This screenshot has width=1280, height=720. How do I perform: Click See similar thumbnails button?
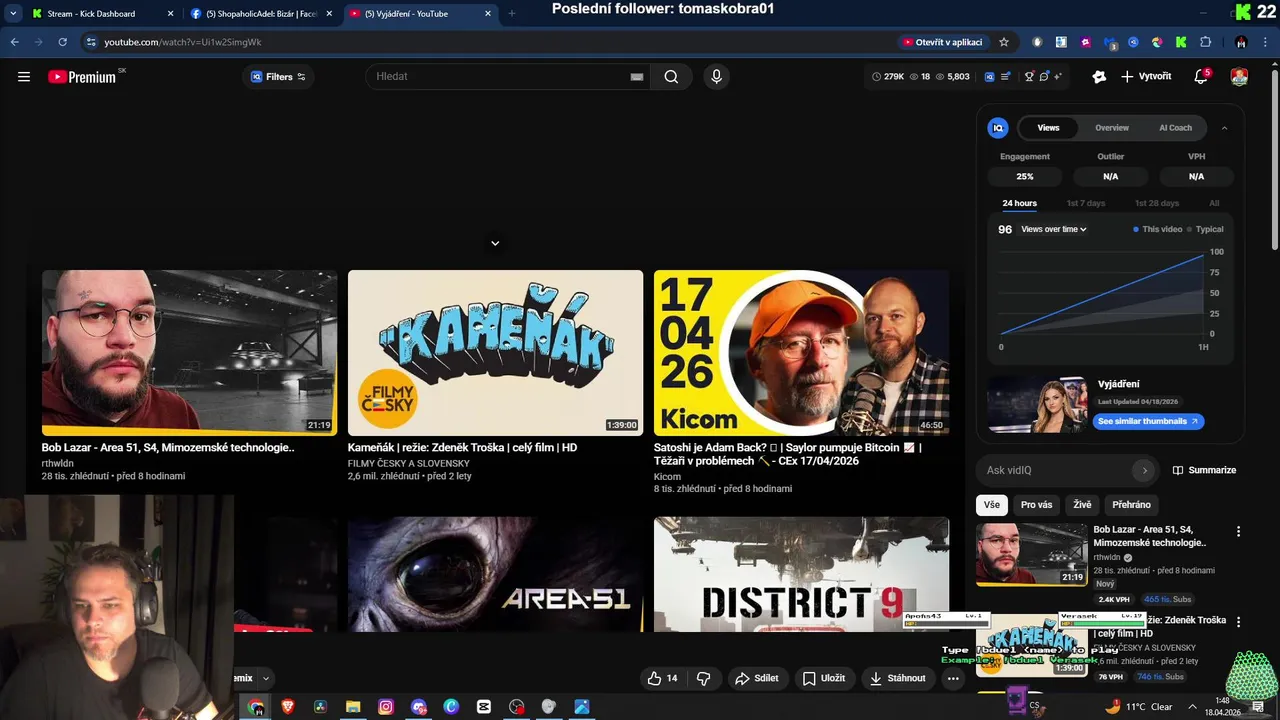1147,421
